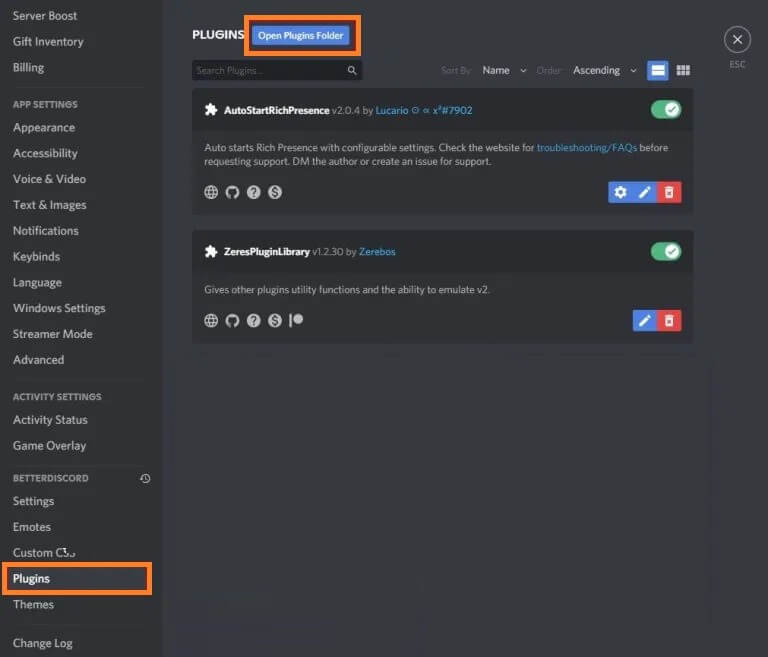
Task: Open BetterDiscord Settings page
Action: coord(33,501)
